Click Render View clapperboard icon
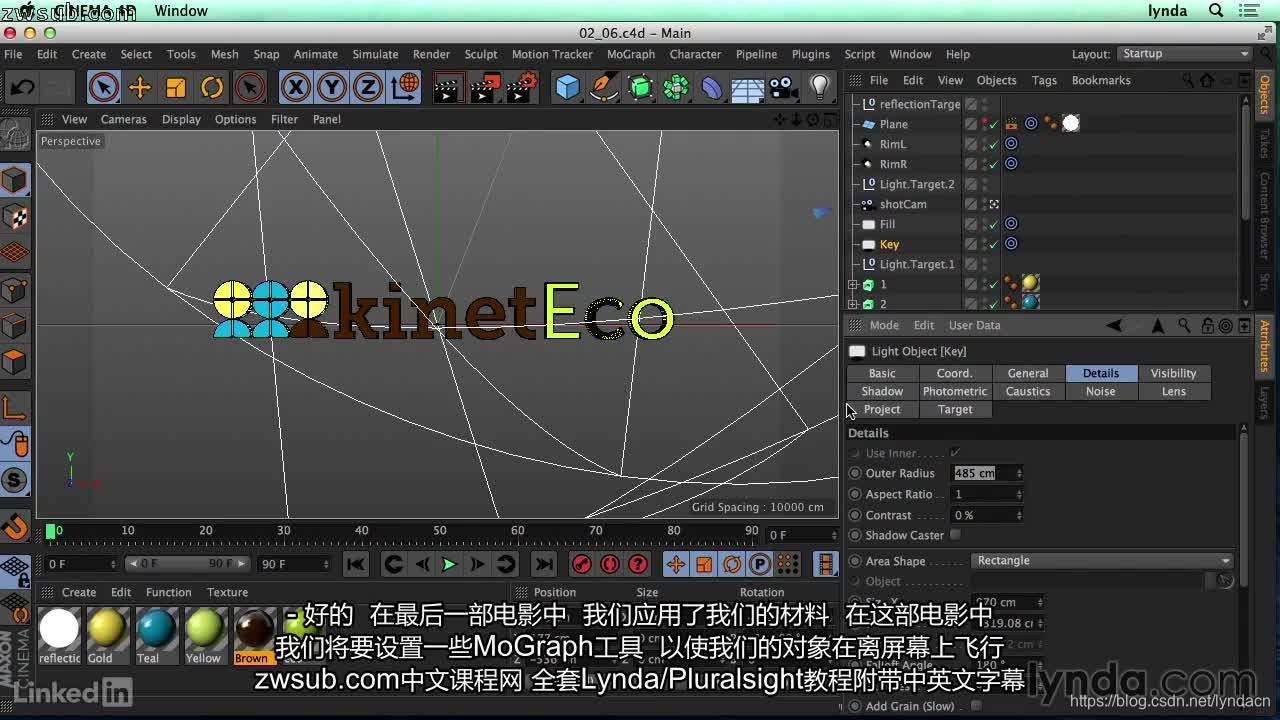The width and height of the screenshot is (1280, 720). [x=448, y=88]
